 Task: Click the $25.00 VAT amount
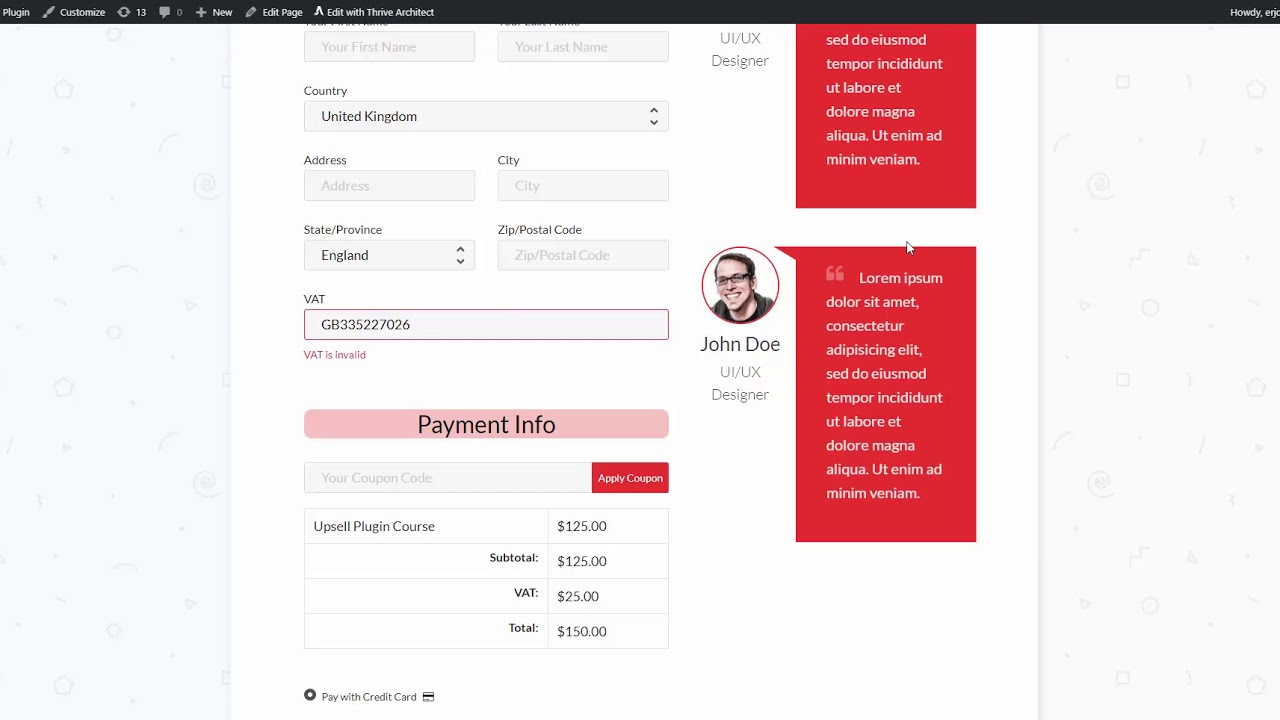(x=578, y=596)
